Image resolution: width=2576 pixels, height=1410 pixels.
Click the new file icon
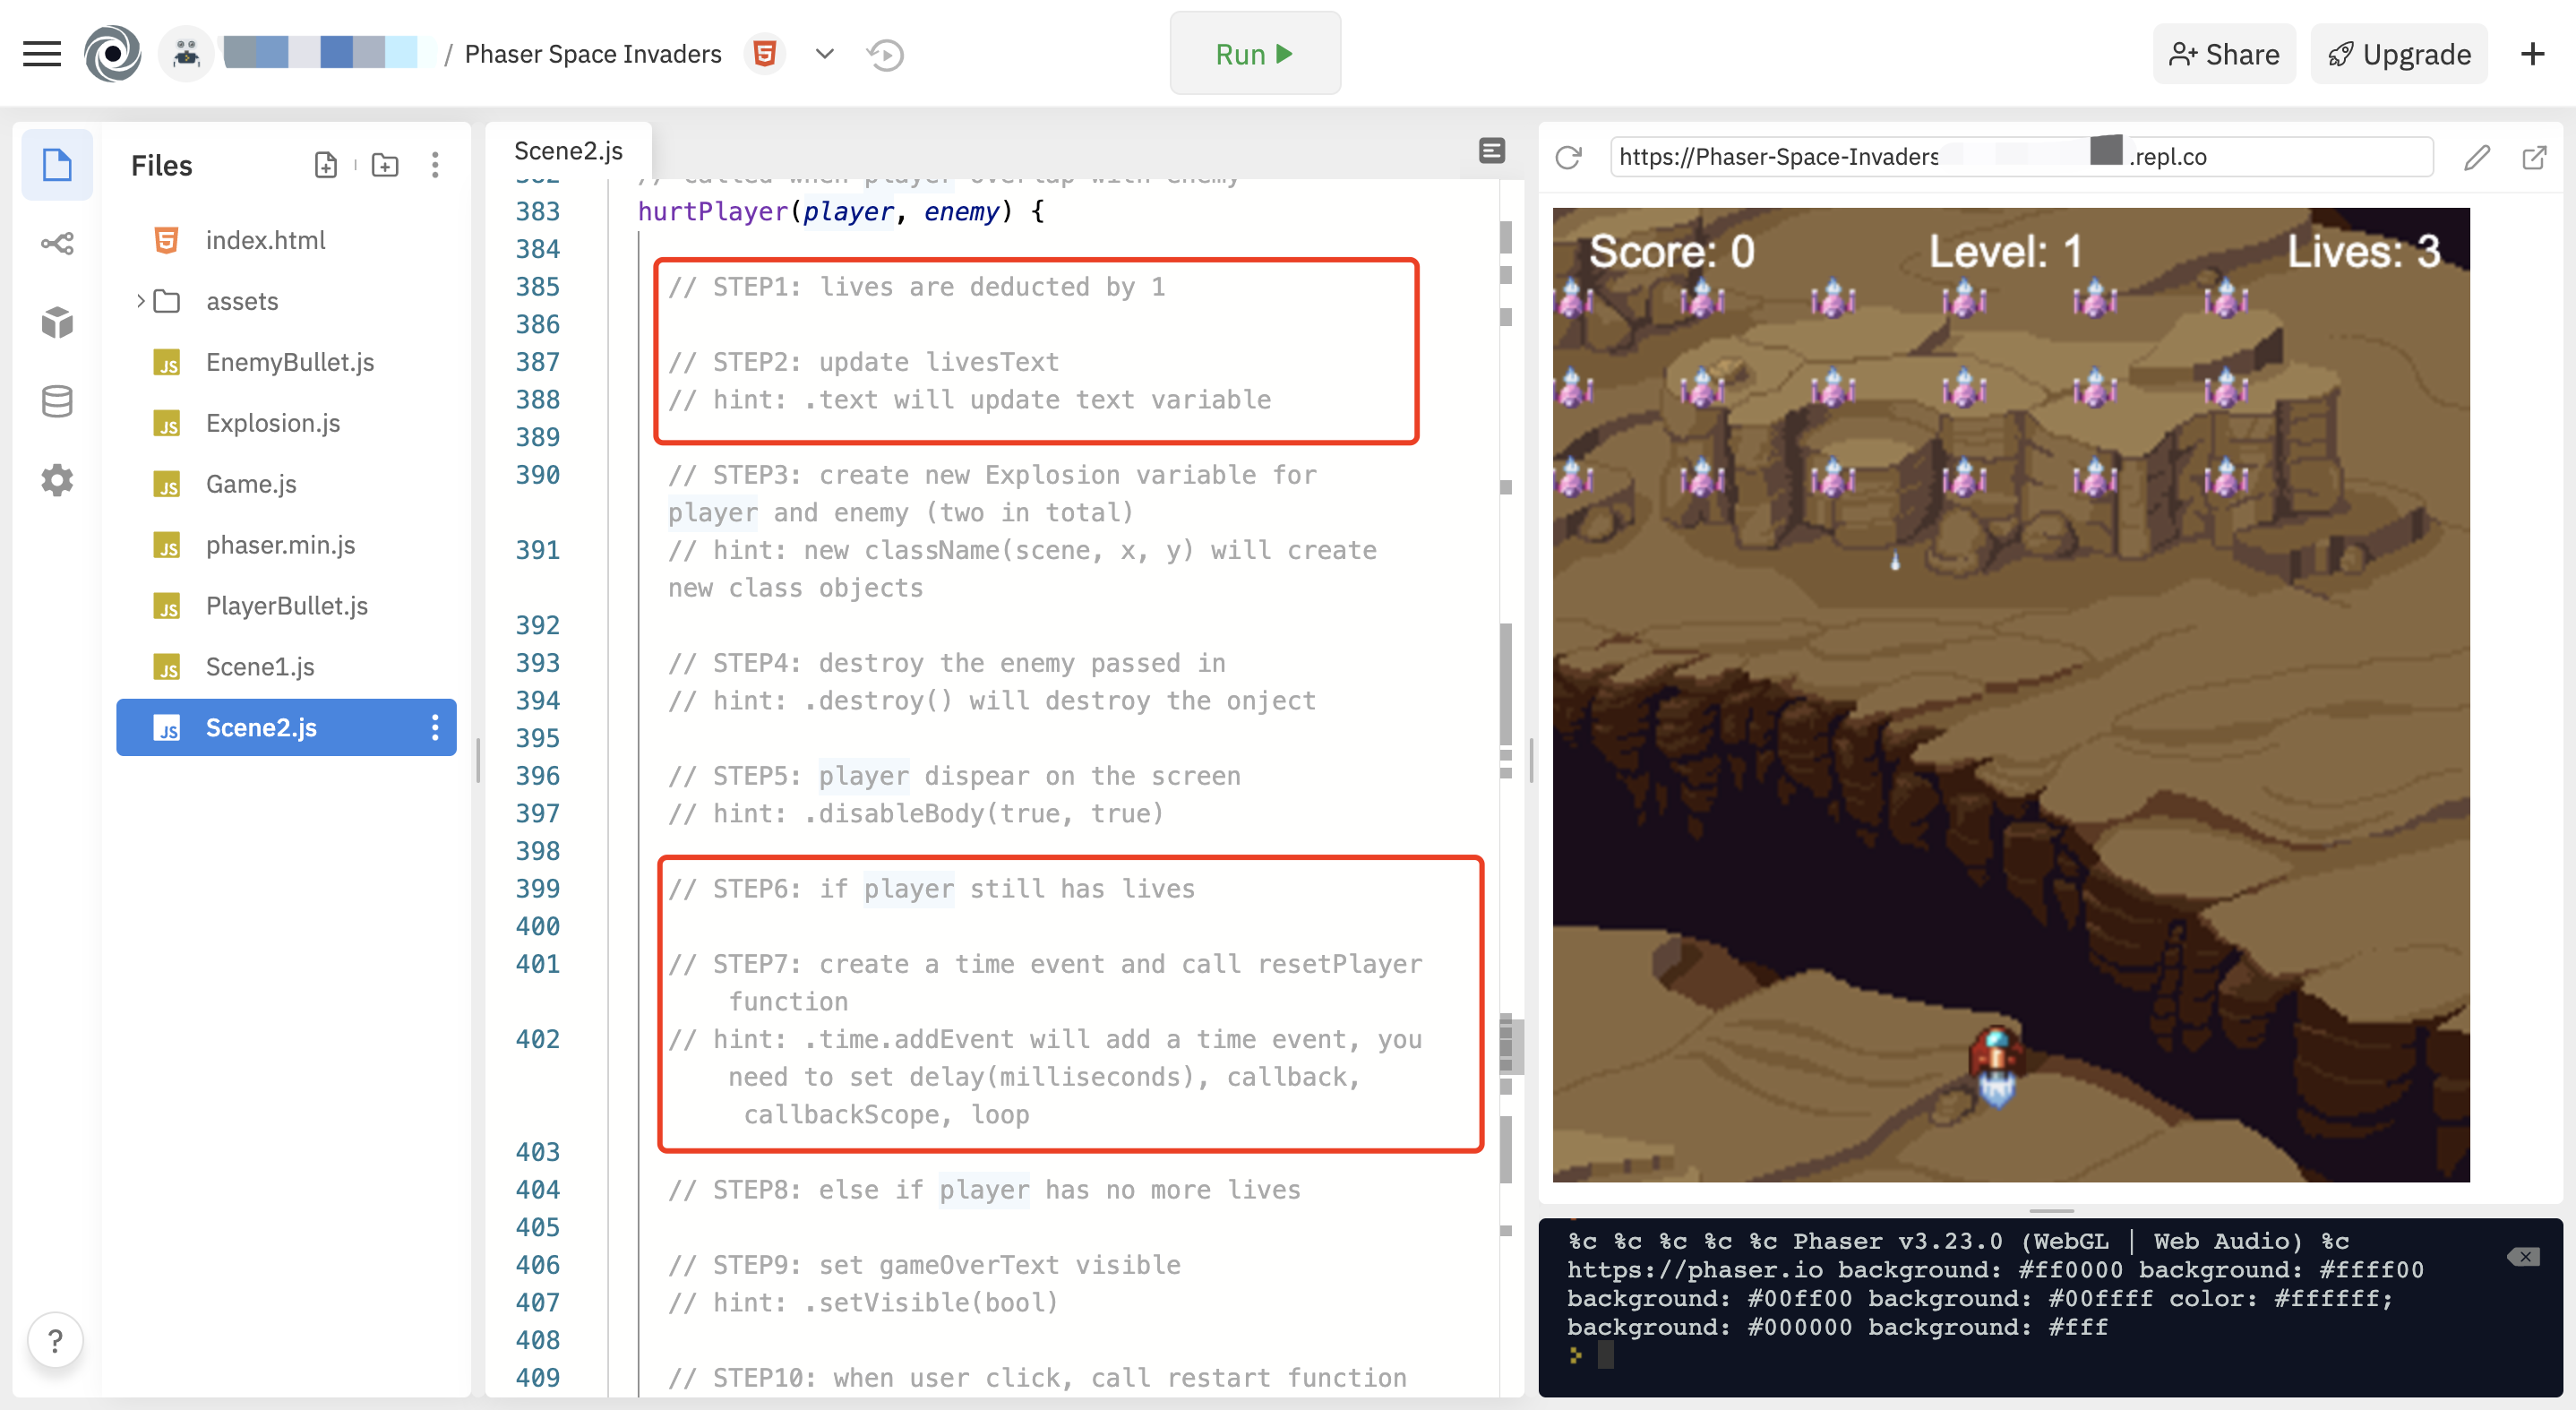pos(326,165)
